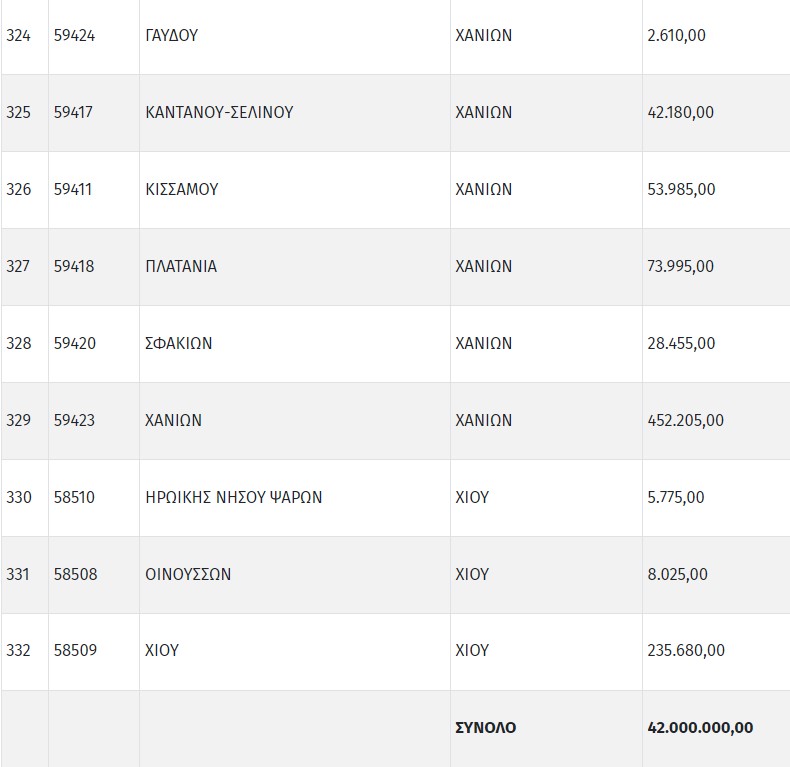Click the ΟΙΝΟΥΣΣΩΝ municipality cell

pyautogui.click(x=188, y=575)
